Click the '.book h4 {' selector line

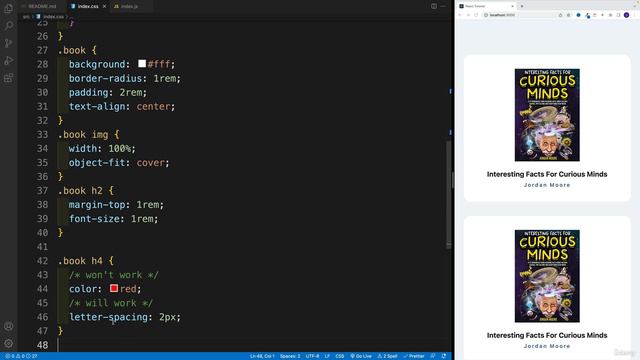click(86, 260)
